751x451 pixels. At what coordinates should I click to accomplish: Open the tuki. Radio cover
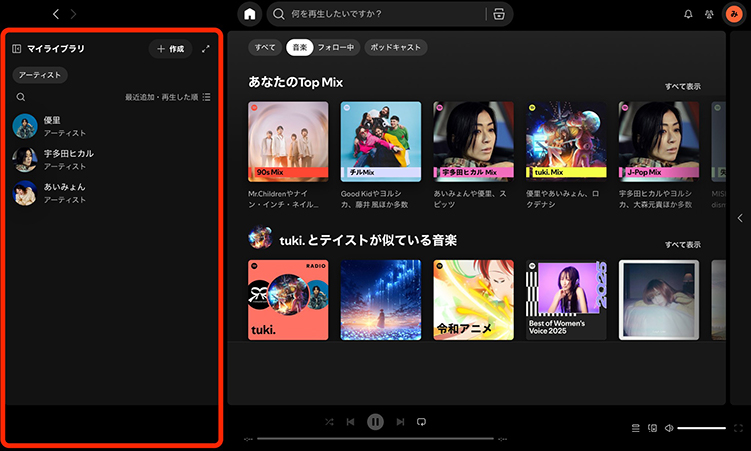288,300
